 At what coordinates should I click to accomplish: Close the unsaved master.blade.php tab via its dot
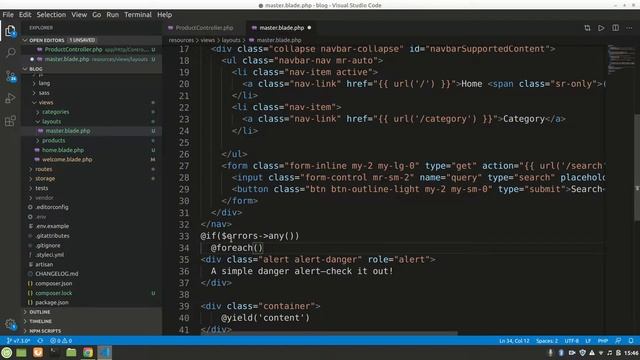pyautogui.click(x=309, y=28)
